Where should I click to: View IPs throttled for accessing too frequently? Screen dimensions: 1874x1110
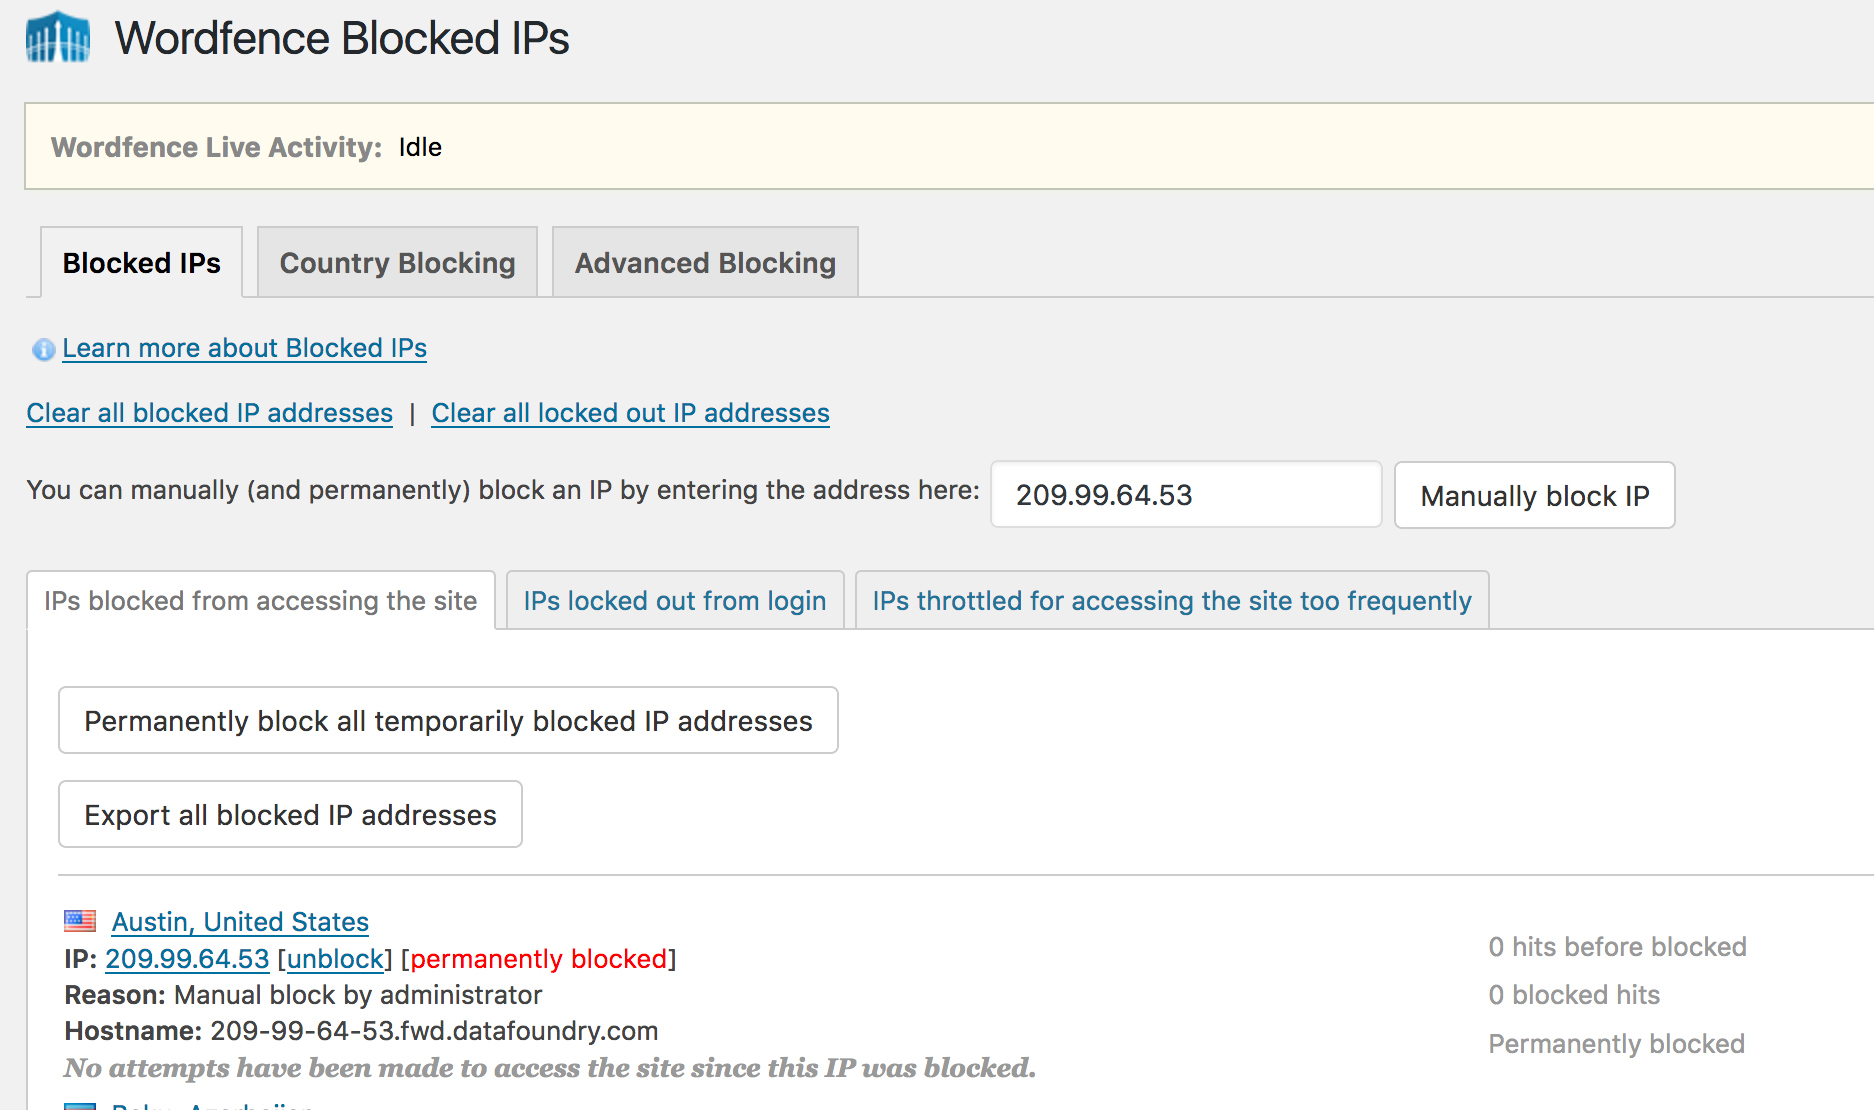(x=1171, y=601)
